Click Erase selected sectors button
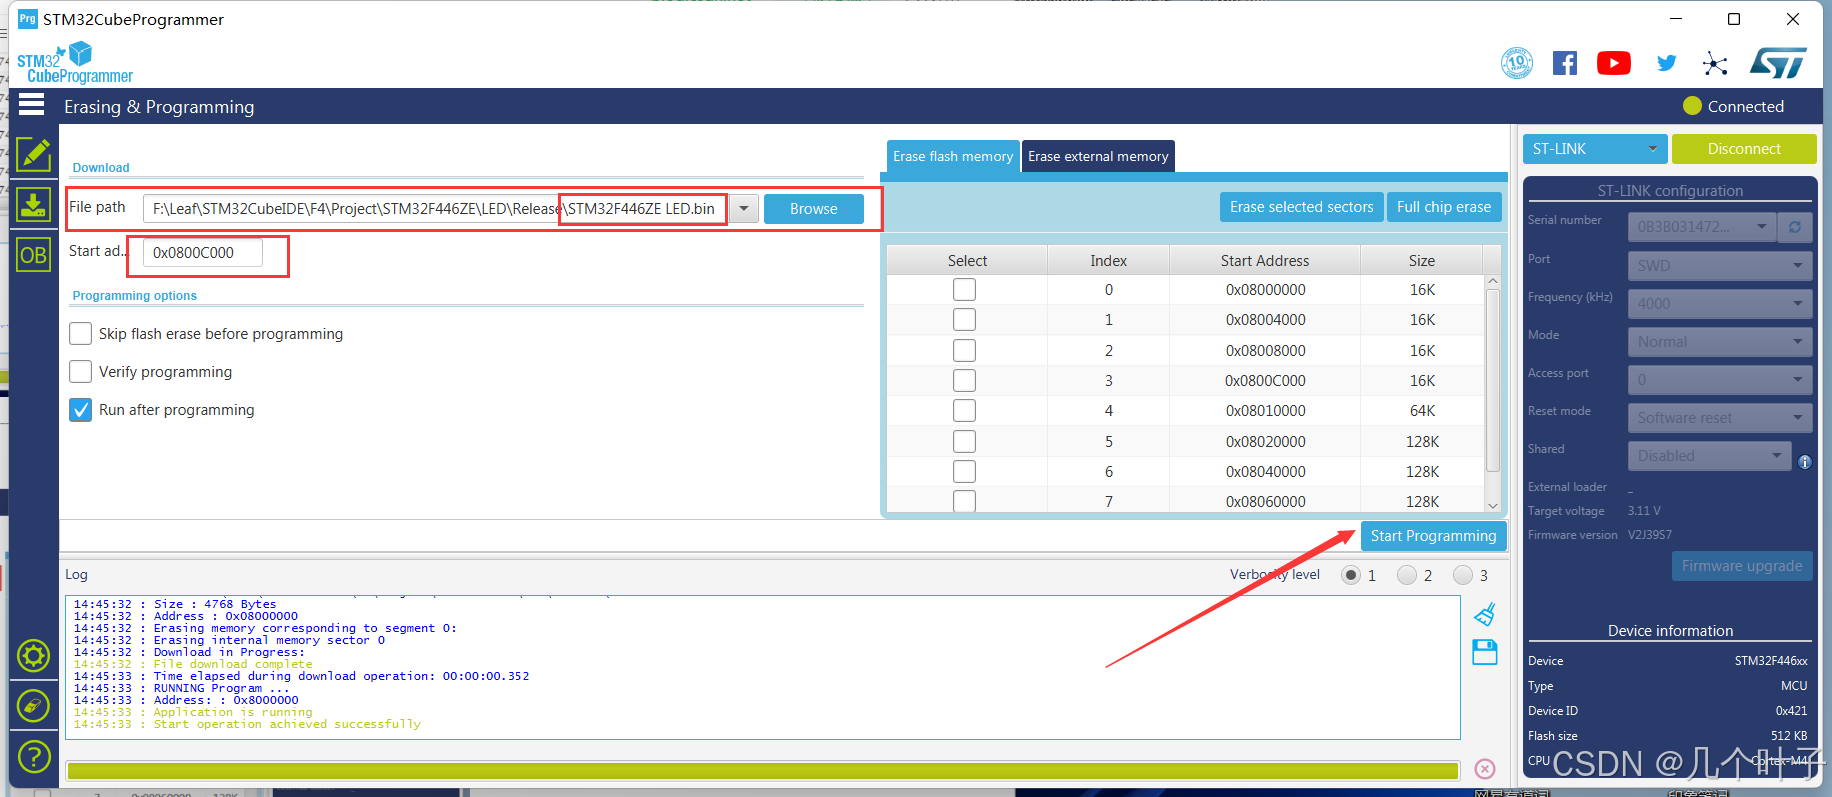Screen dimensions: 1832x797 (x=1301, y=206)
